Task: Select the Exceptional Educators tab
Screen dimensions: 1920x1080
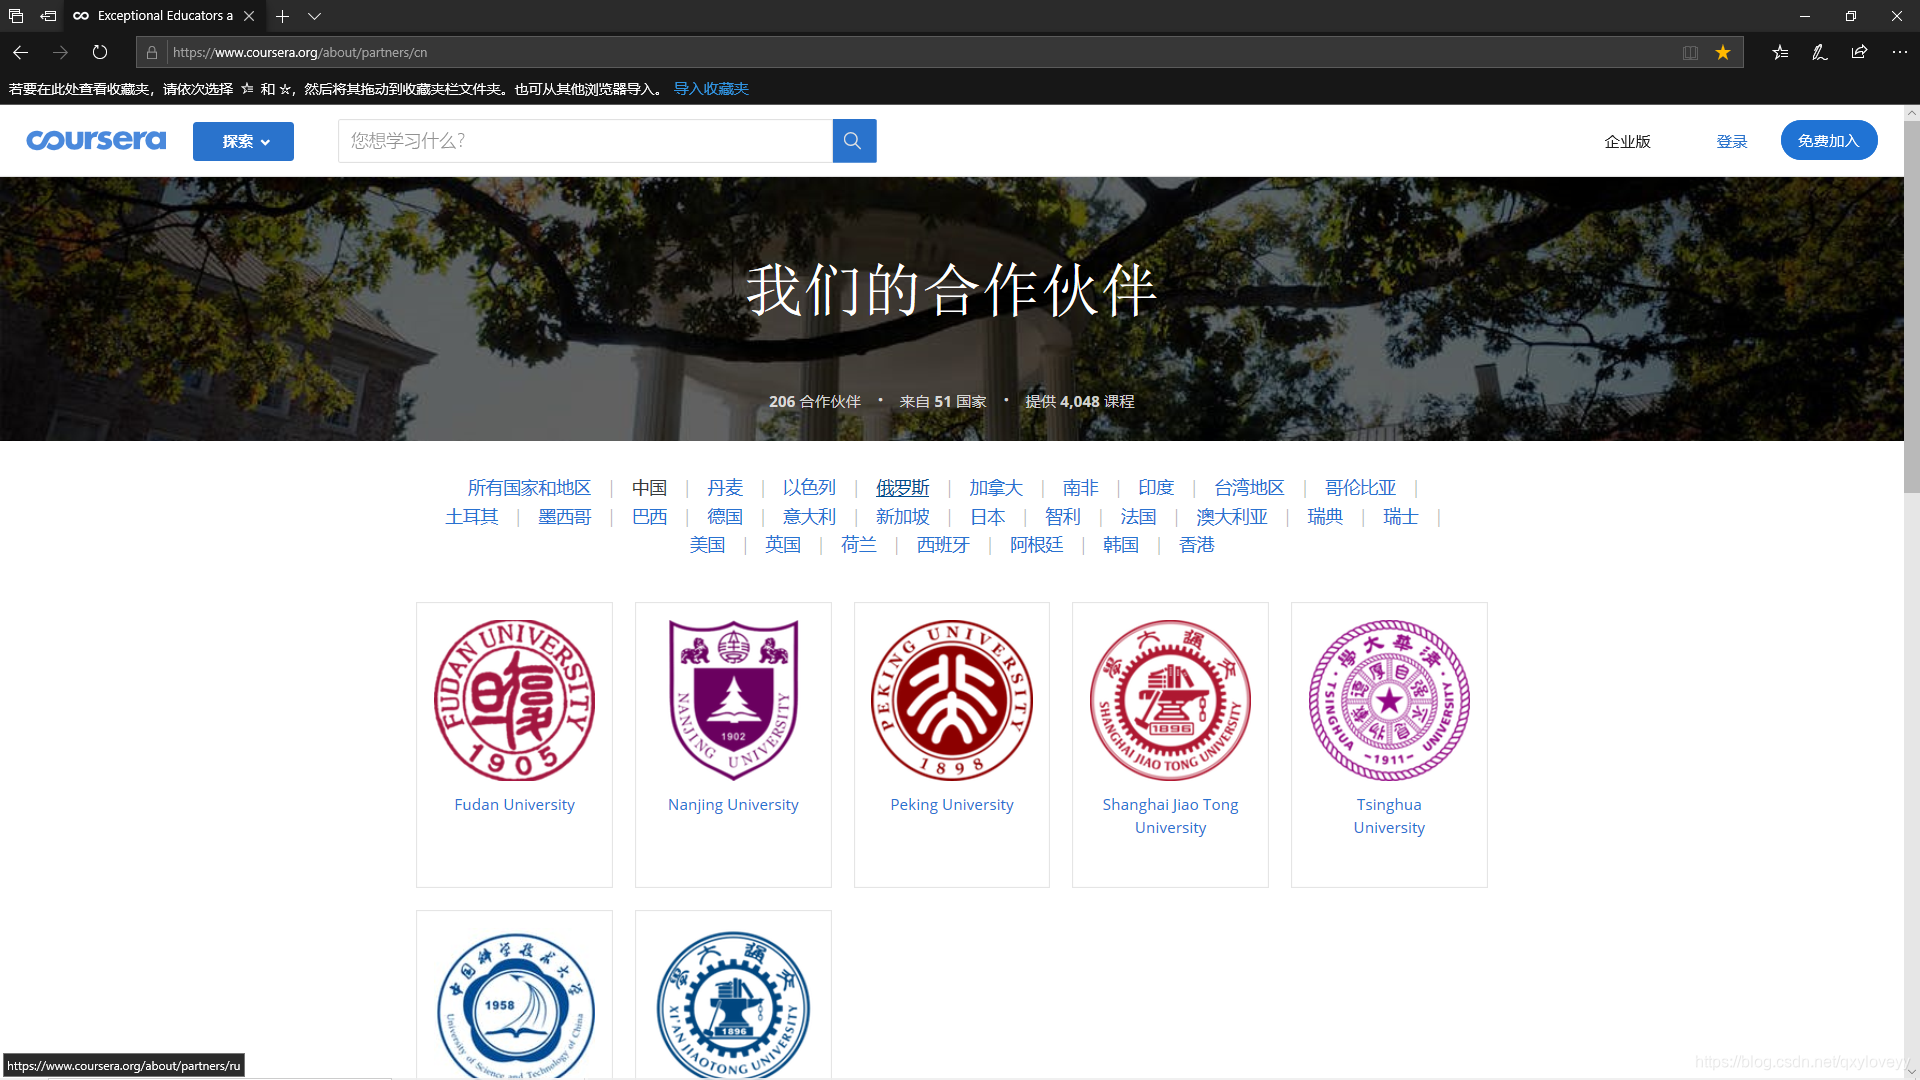Action: point(160,16)
